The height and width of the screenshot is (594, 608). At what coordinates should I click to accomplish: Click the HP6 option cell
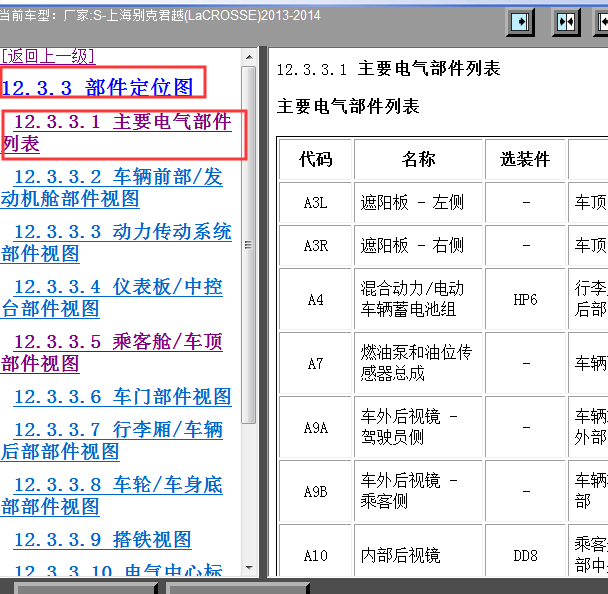click(x=525, y=299)
